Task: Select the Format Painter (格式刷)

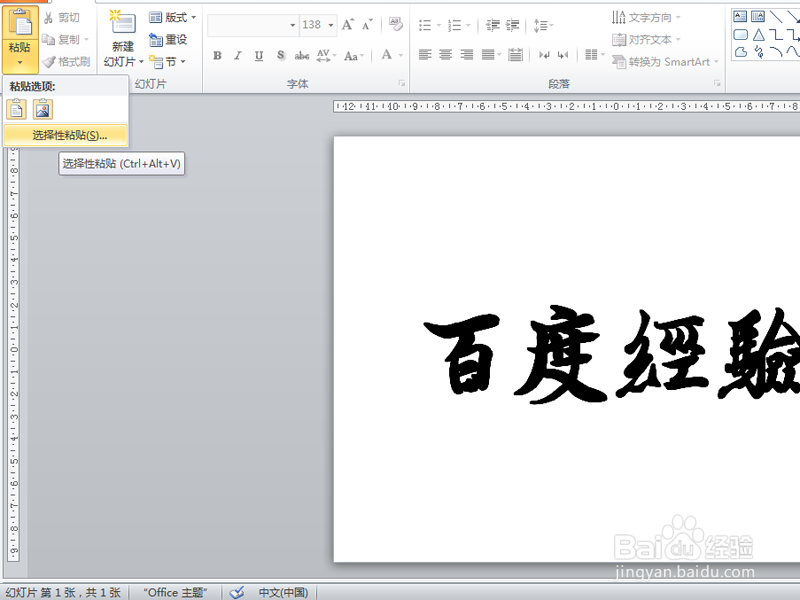Action: (67, 62)
